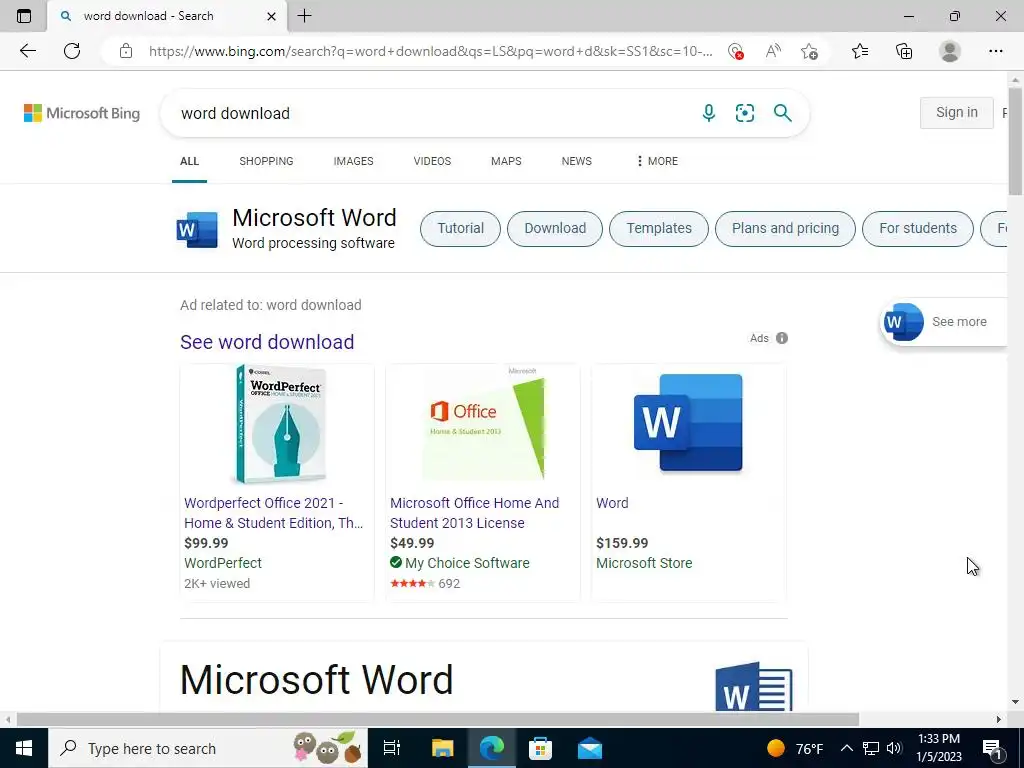Click the Microsoft Word logo beside the title
The image size is (1024, 768).
[x=197, y=229]
